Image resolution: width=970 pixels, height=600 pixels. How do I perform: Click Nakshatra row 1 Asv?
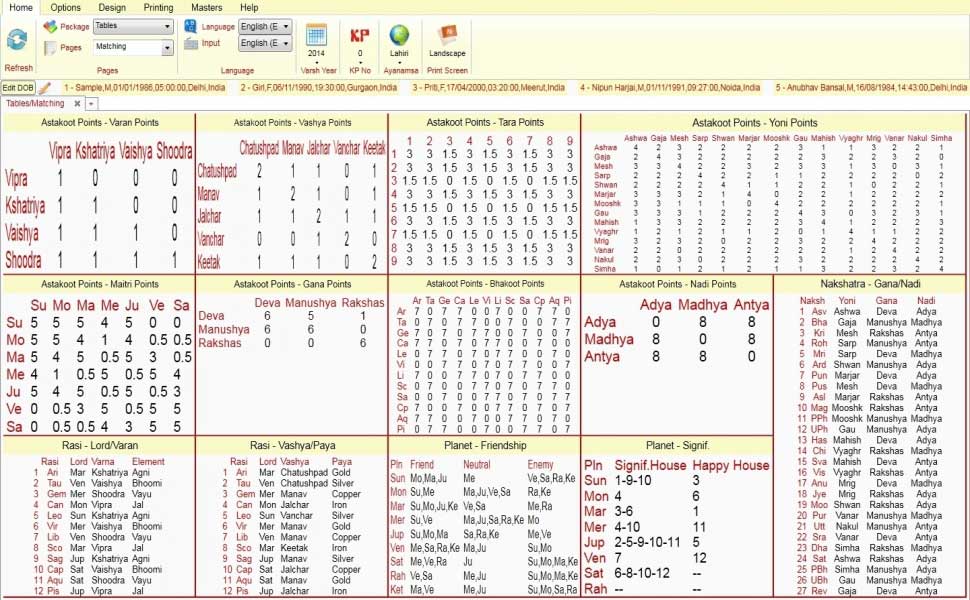coord(870,311)
